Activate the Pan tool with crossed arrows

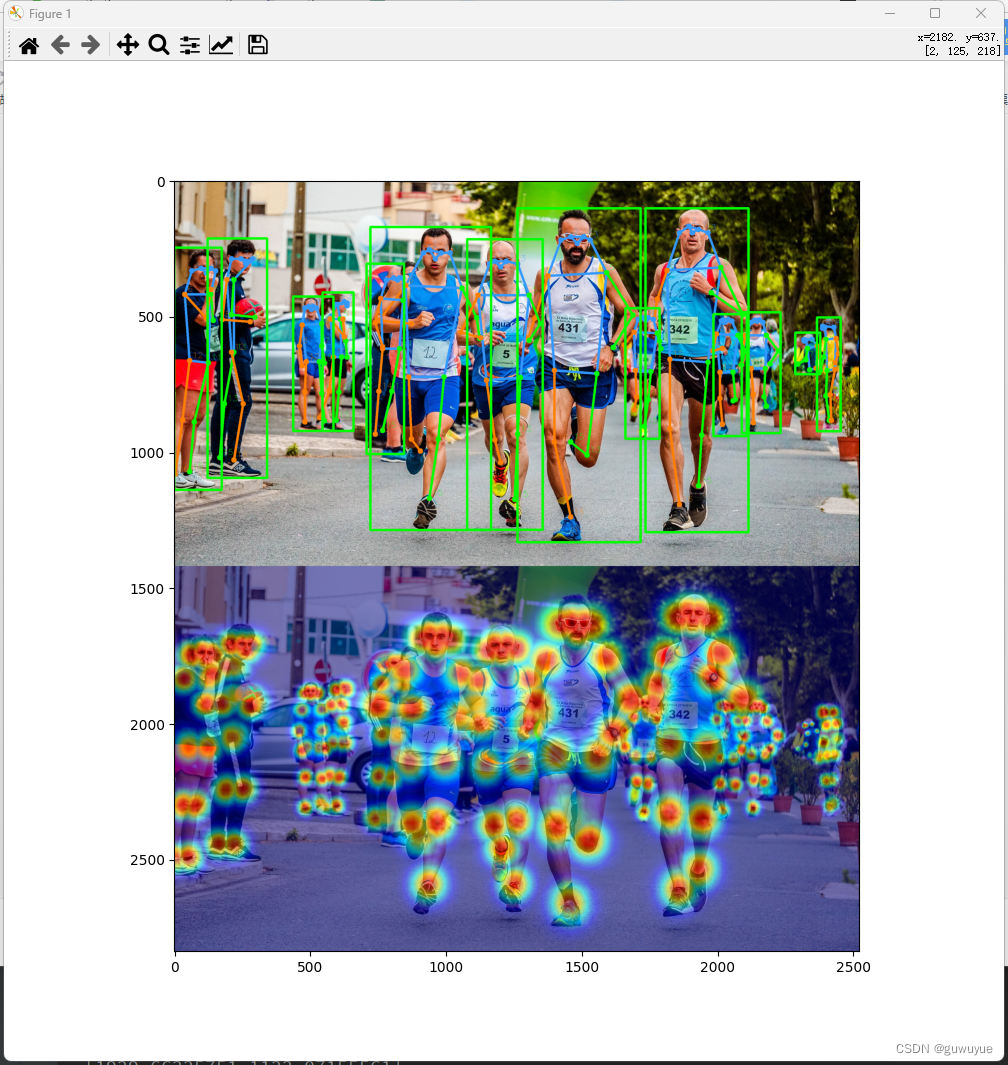tap(128, 46)
